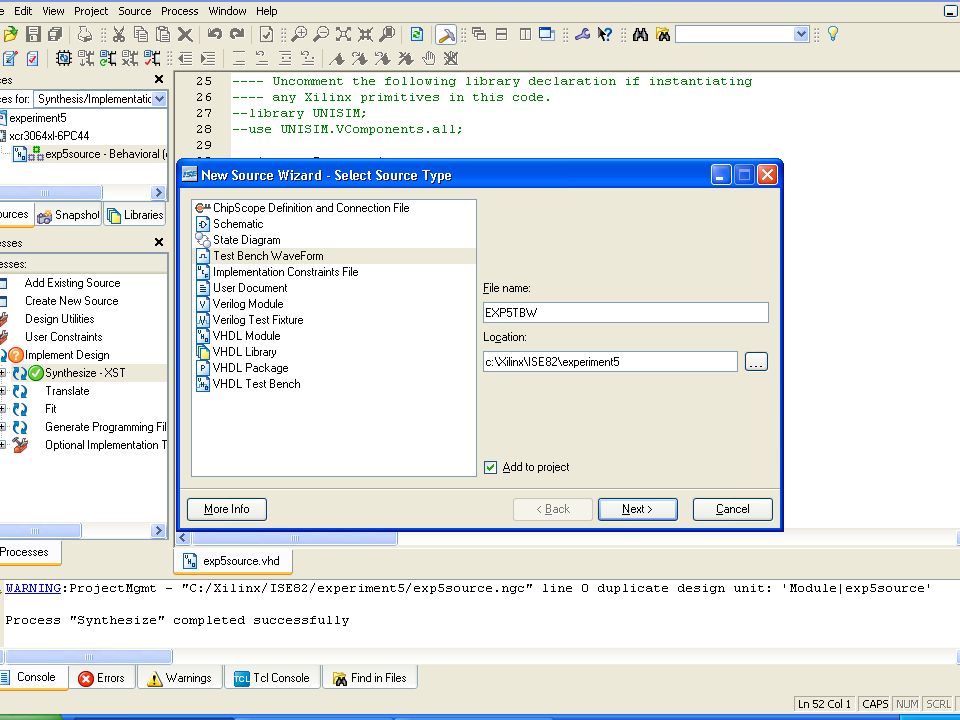The image size is (960, 720).
Task: Click the More Info button
Action: 227,509
